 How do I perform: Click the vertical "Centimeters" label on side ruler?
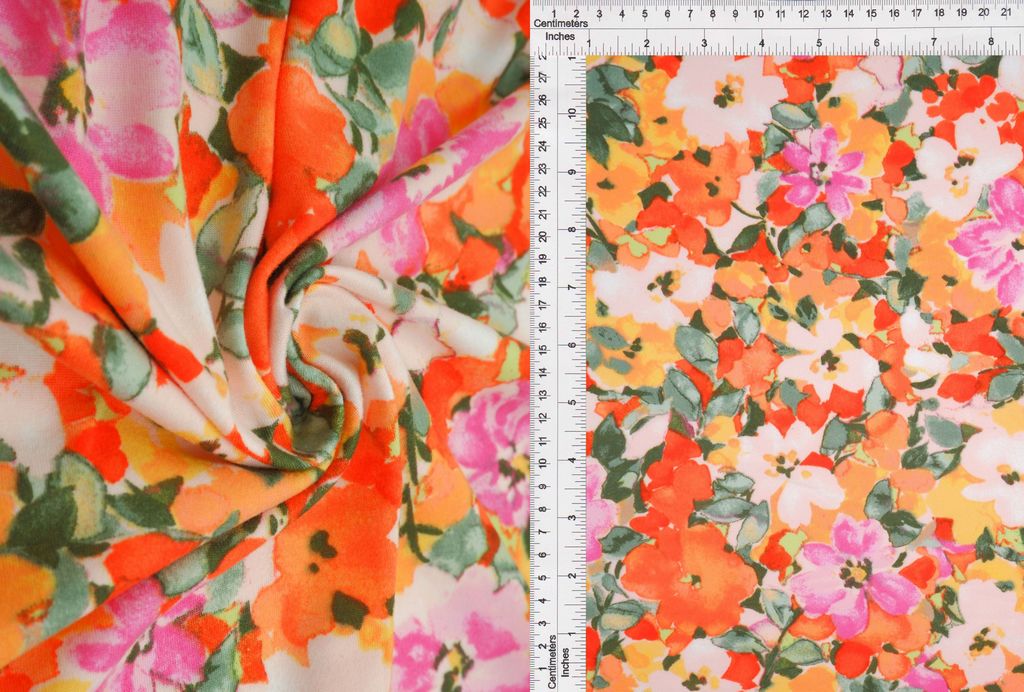pos(552,661)
